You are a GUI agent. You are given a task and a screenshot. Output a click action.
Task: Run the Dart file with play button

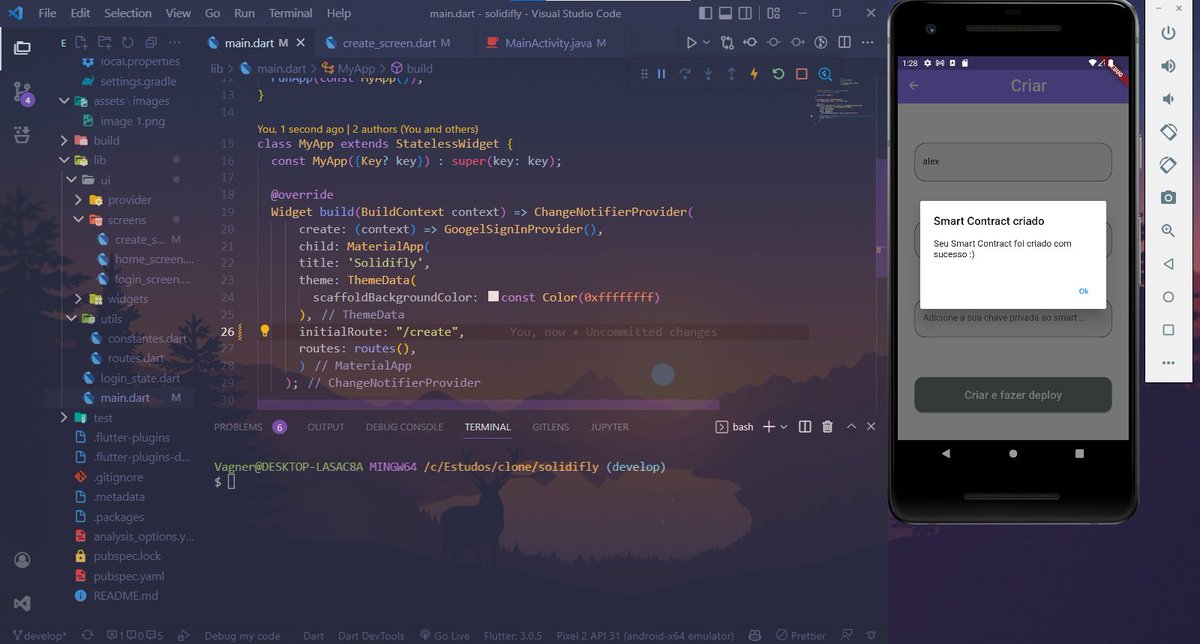tap(691, 43)
